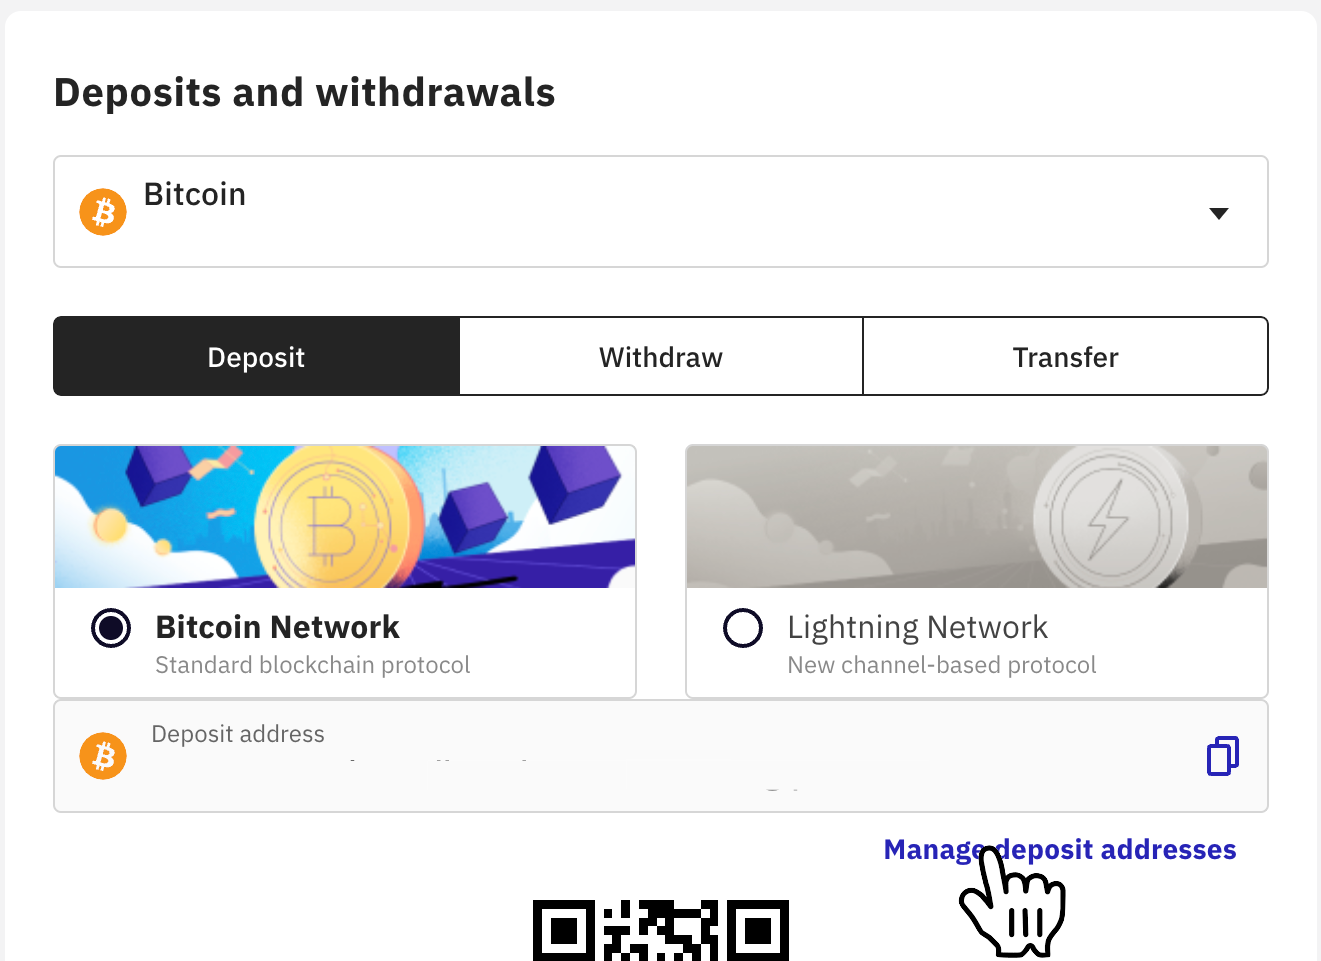This screenshot has height=961, width=1321.
Task: Open the currency dropdown arrow
Action: [1218, 212]
